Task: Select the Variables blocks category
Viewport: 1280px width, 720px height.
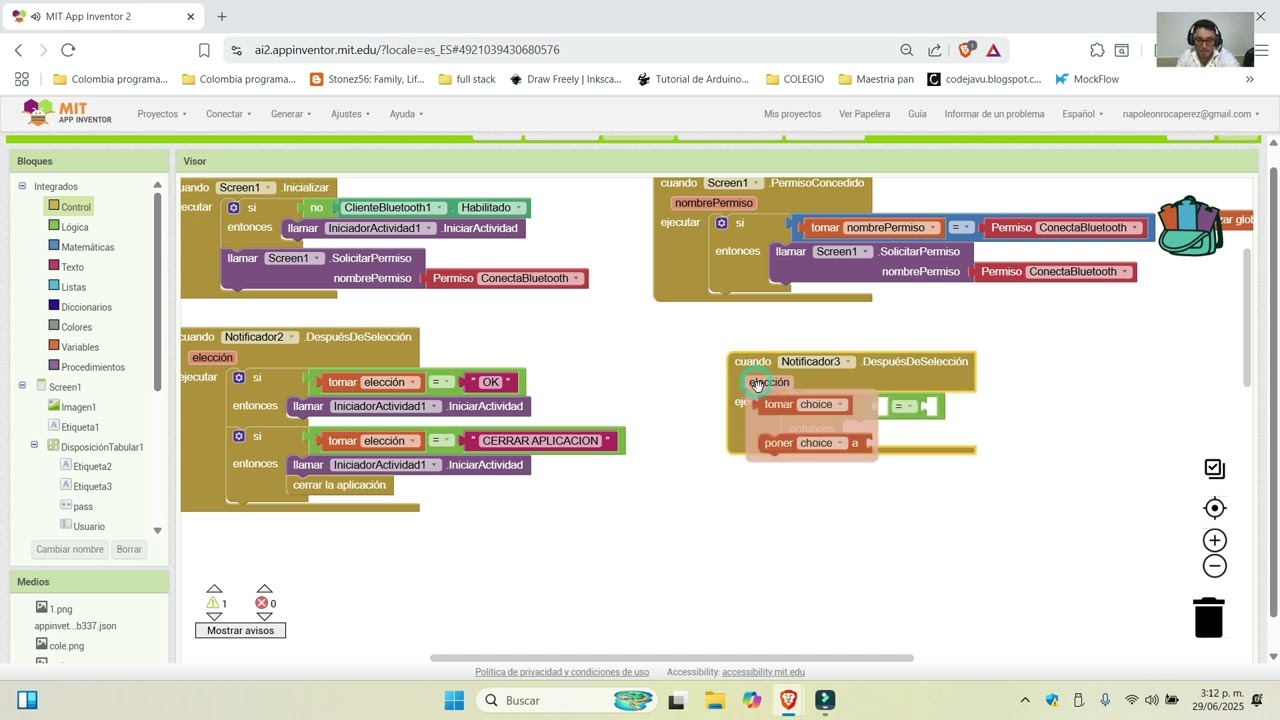Action: (x=80, y=347)
